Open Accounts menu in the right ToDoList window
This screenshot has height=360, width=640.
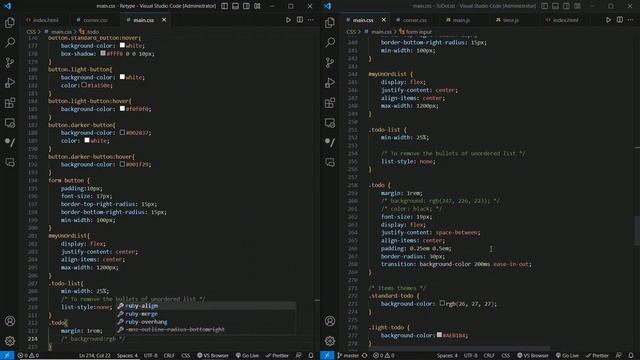coord(330,321)
